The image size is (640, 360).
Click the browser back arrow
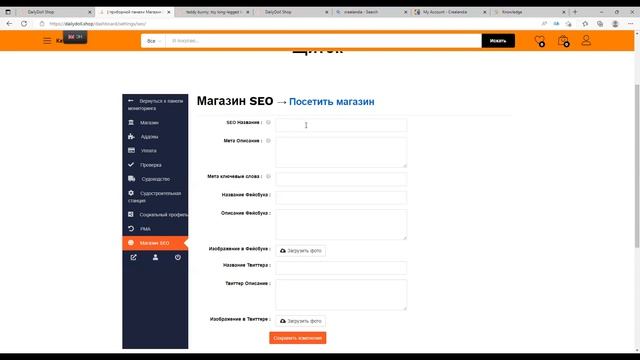(9, 24)
